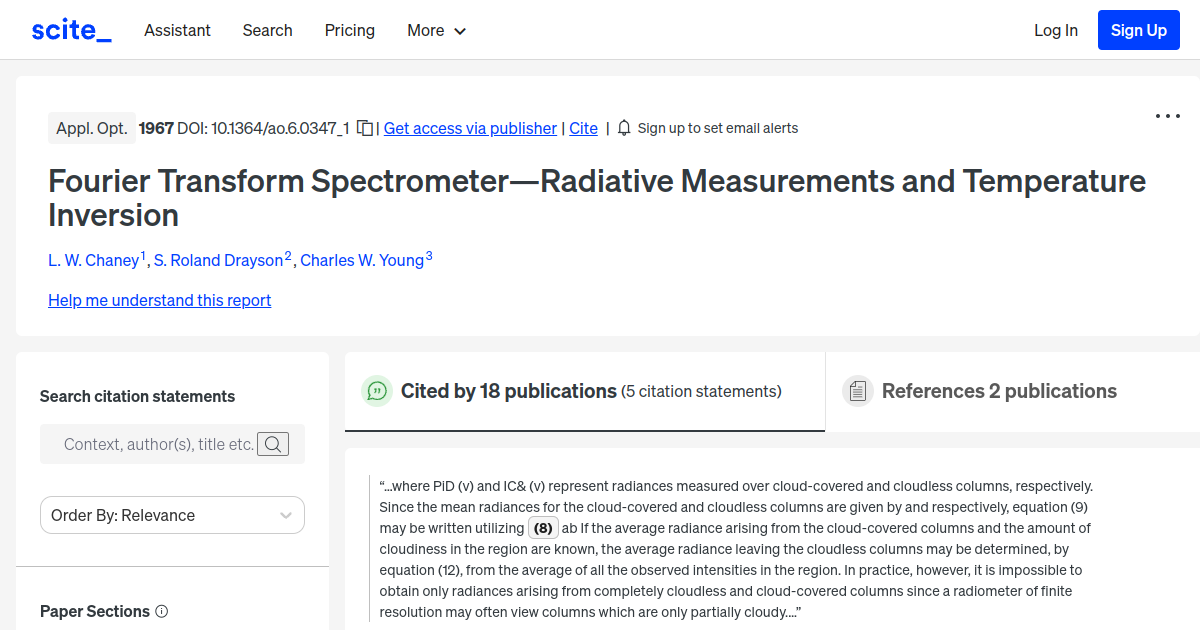Click the bell icon for email alerts
The image size is (1200, 630).
point(623,128)
